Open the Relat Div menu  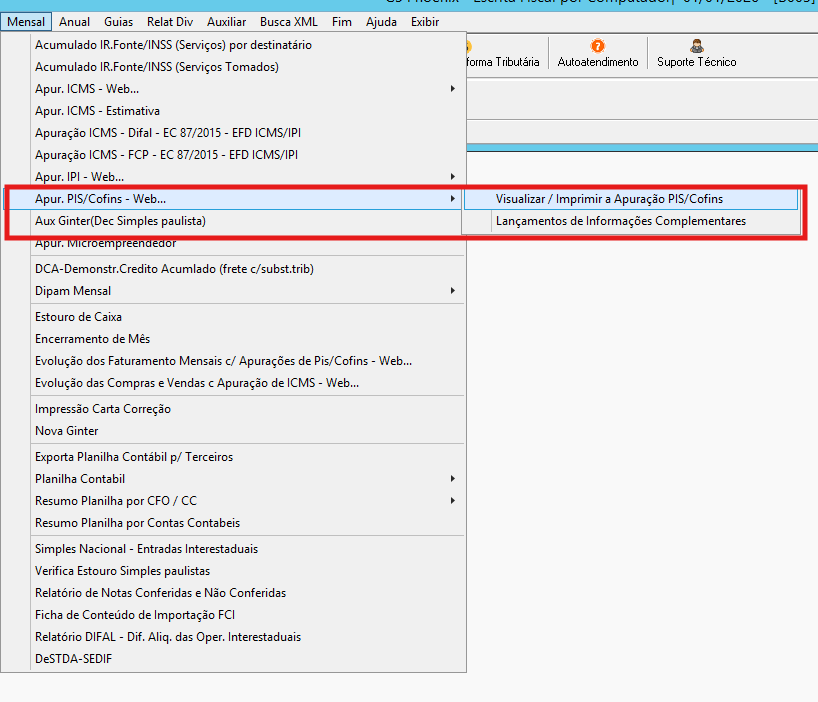point(170,22)
